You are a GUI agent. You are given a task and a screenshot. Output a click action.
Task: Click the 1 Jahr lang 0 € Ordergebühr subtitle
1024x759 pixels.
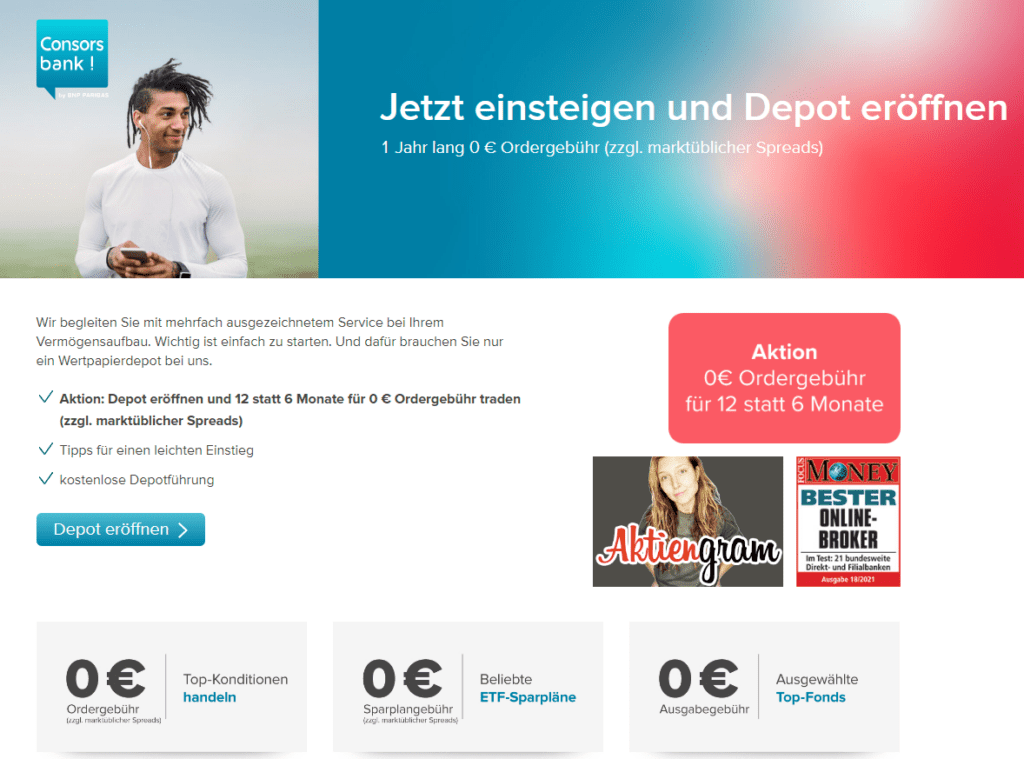pos(601,148)
